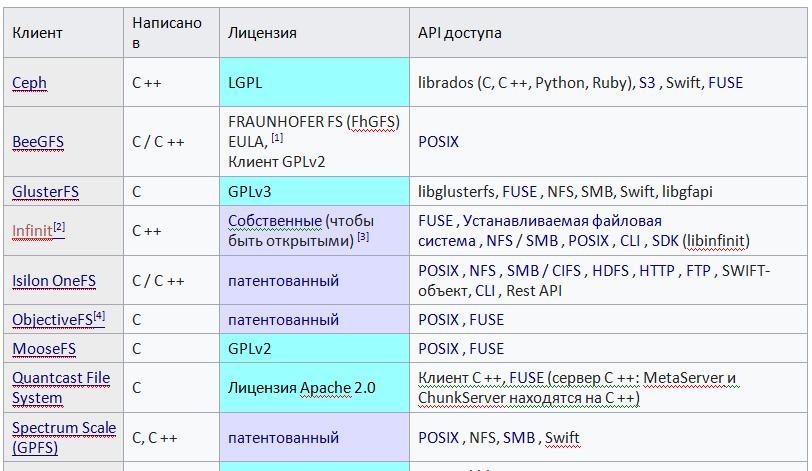Click the GPLv3 license cell for GlusterFS
812x471 pixels.
point(314,192)
